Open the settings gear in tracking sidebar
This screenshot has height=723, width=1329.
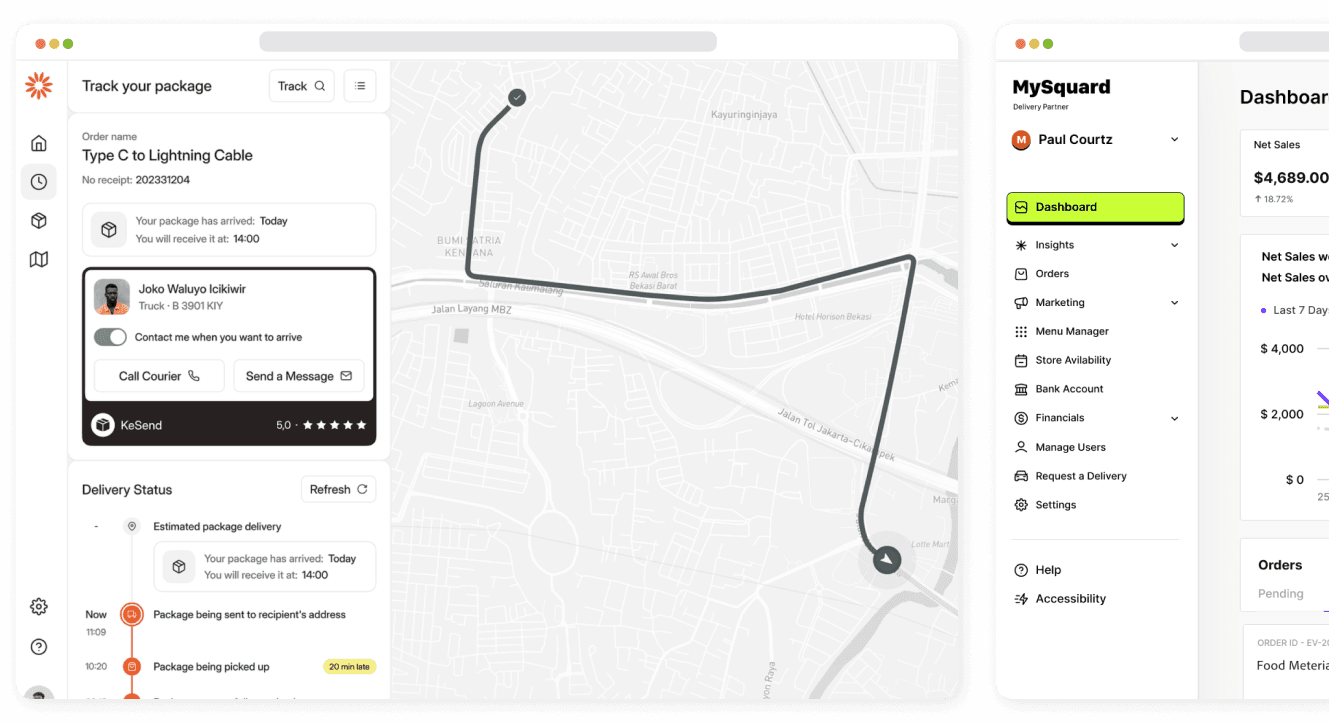pos(39,606)
